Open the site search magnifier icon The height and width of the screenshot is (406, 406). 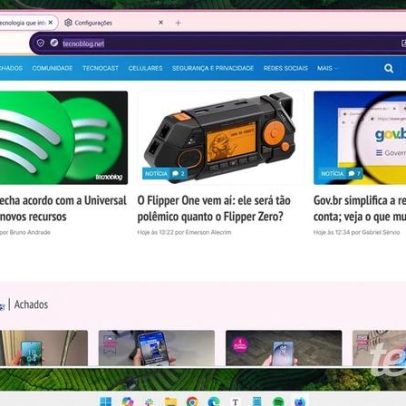389,68
